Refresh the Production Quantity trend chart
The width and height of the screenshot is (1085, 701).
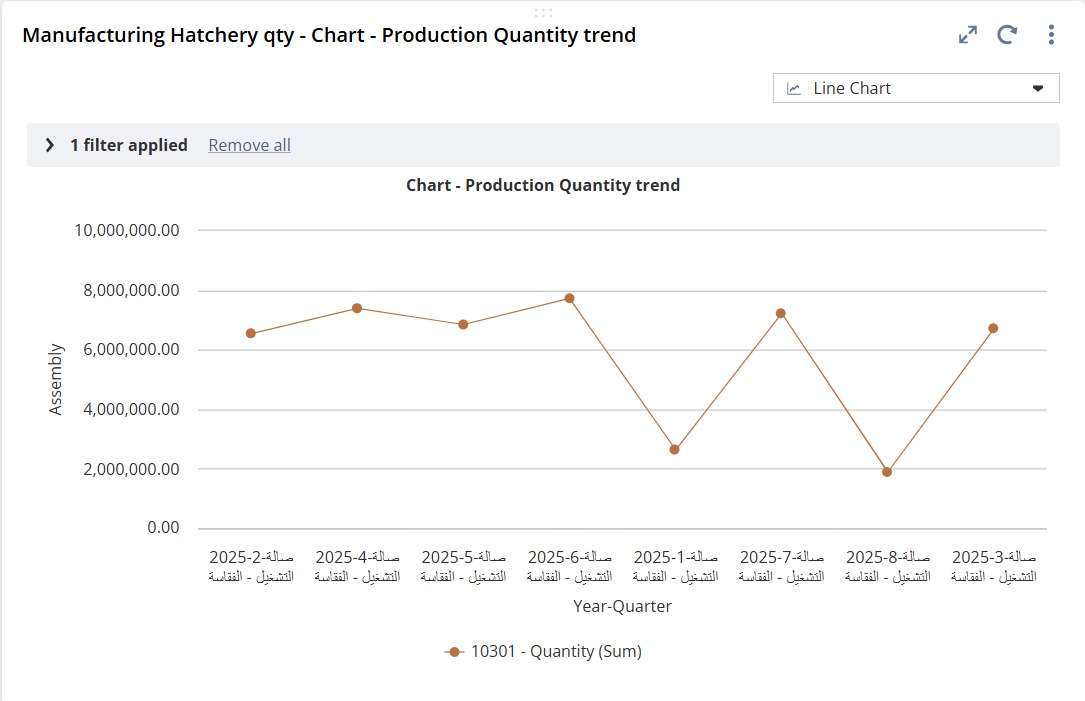(1007, 35)
